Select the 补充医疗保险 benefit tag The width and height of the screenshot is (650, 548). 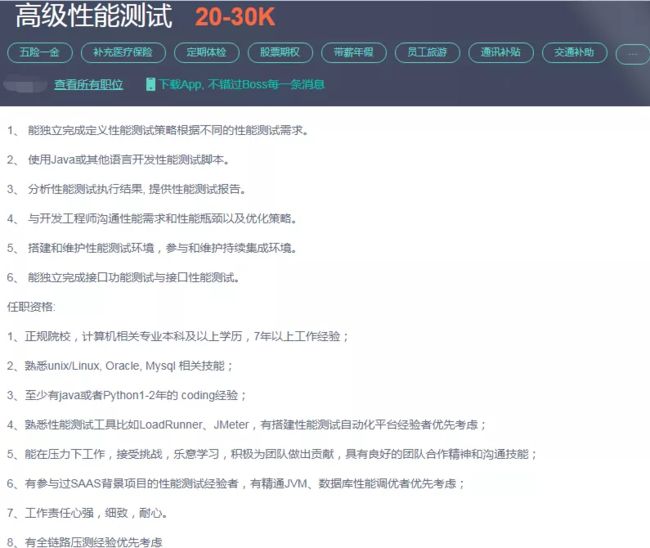[x=123, y=52]
